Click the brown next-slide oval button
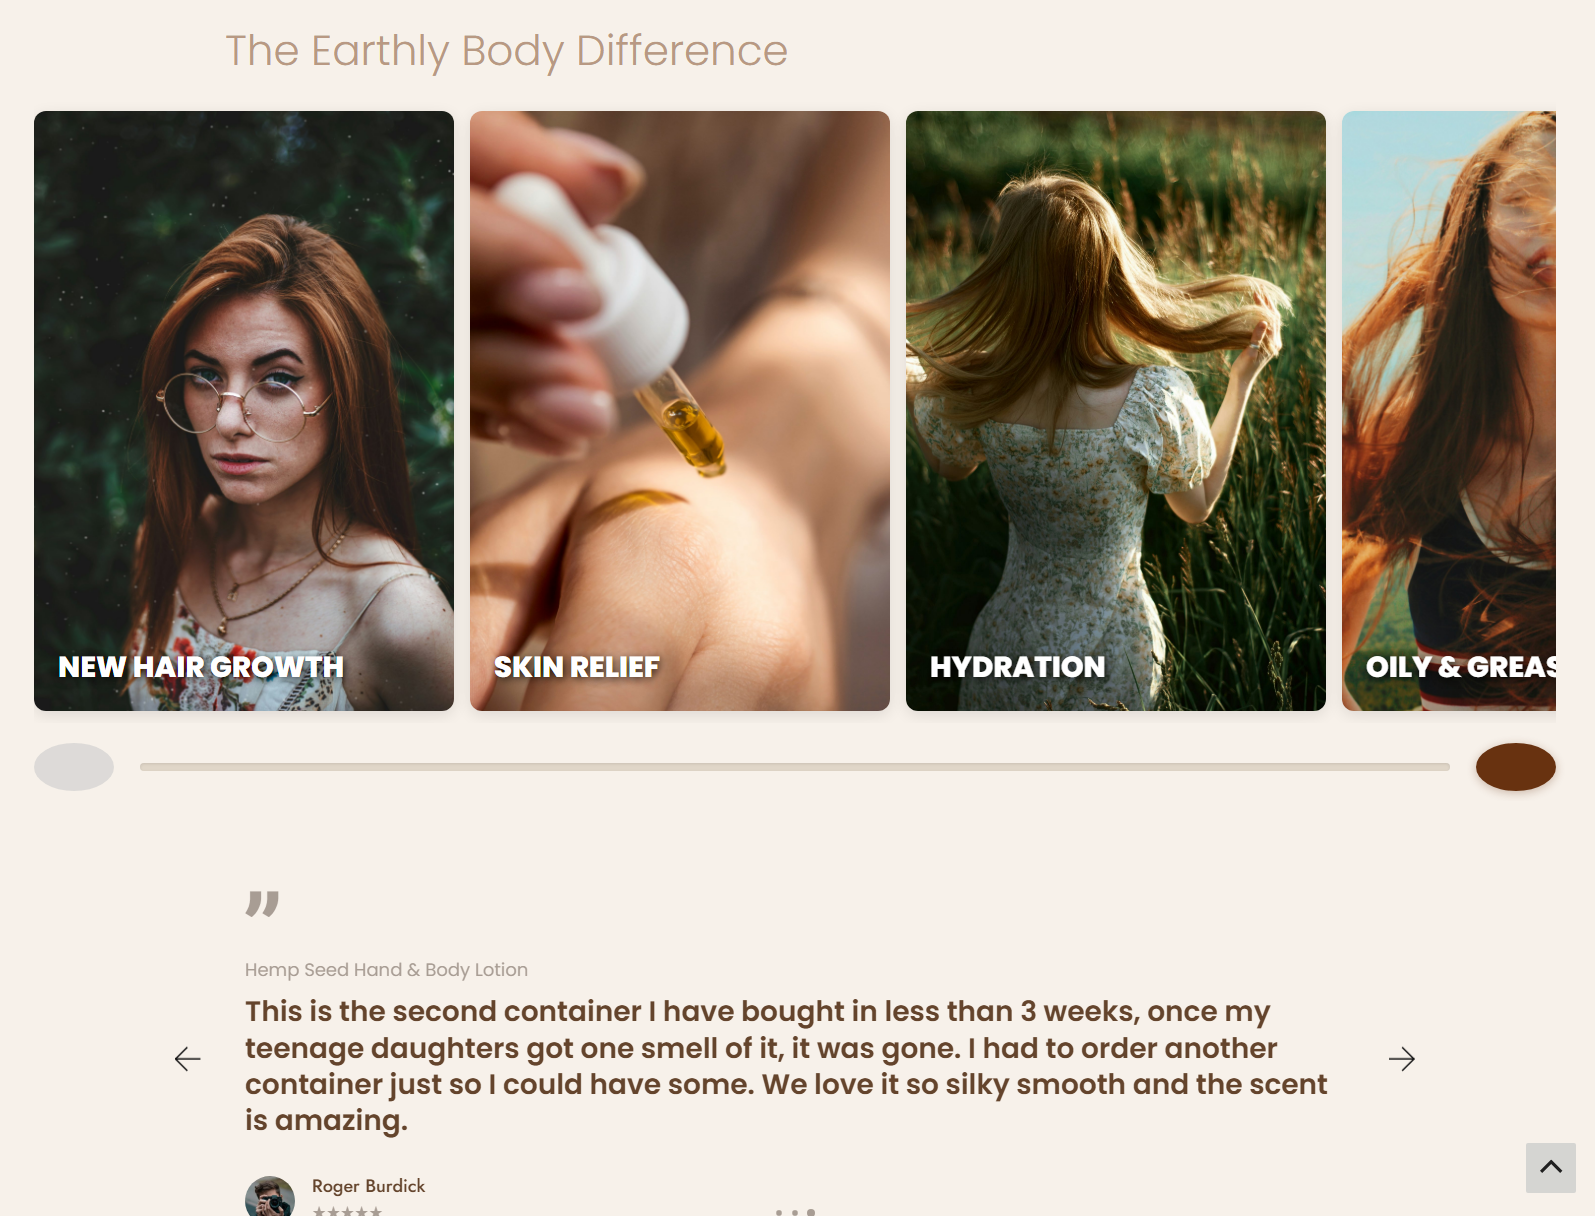 click(1516, 767)
